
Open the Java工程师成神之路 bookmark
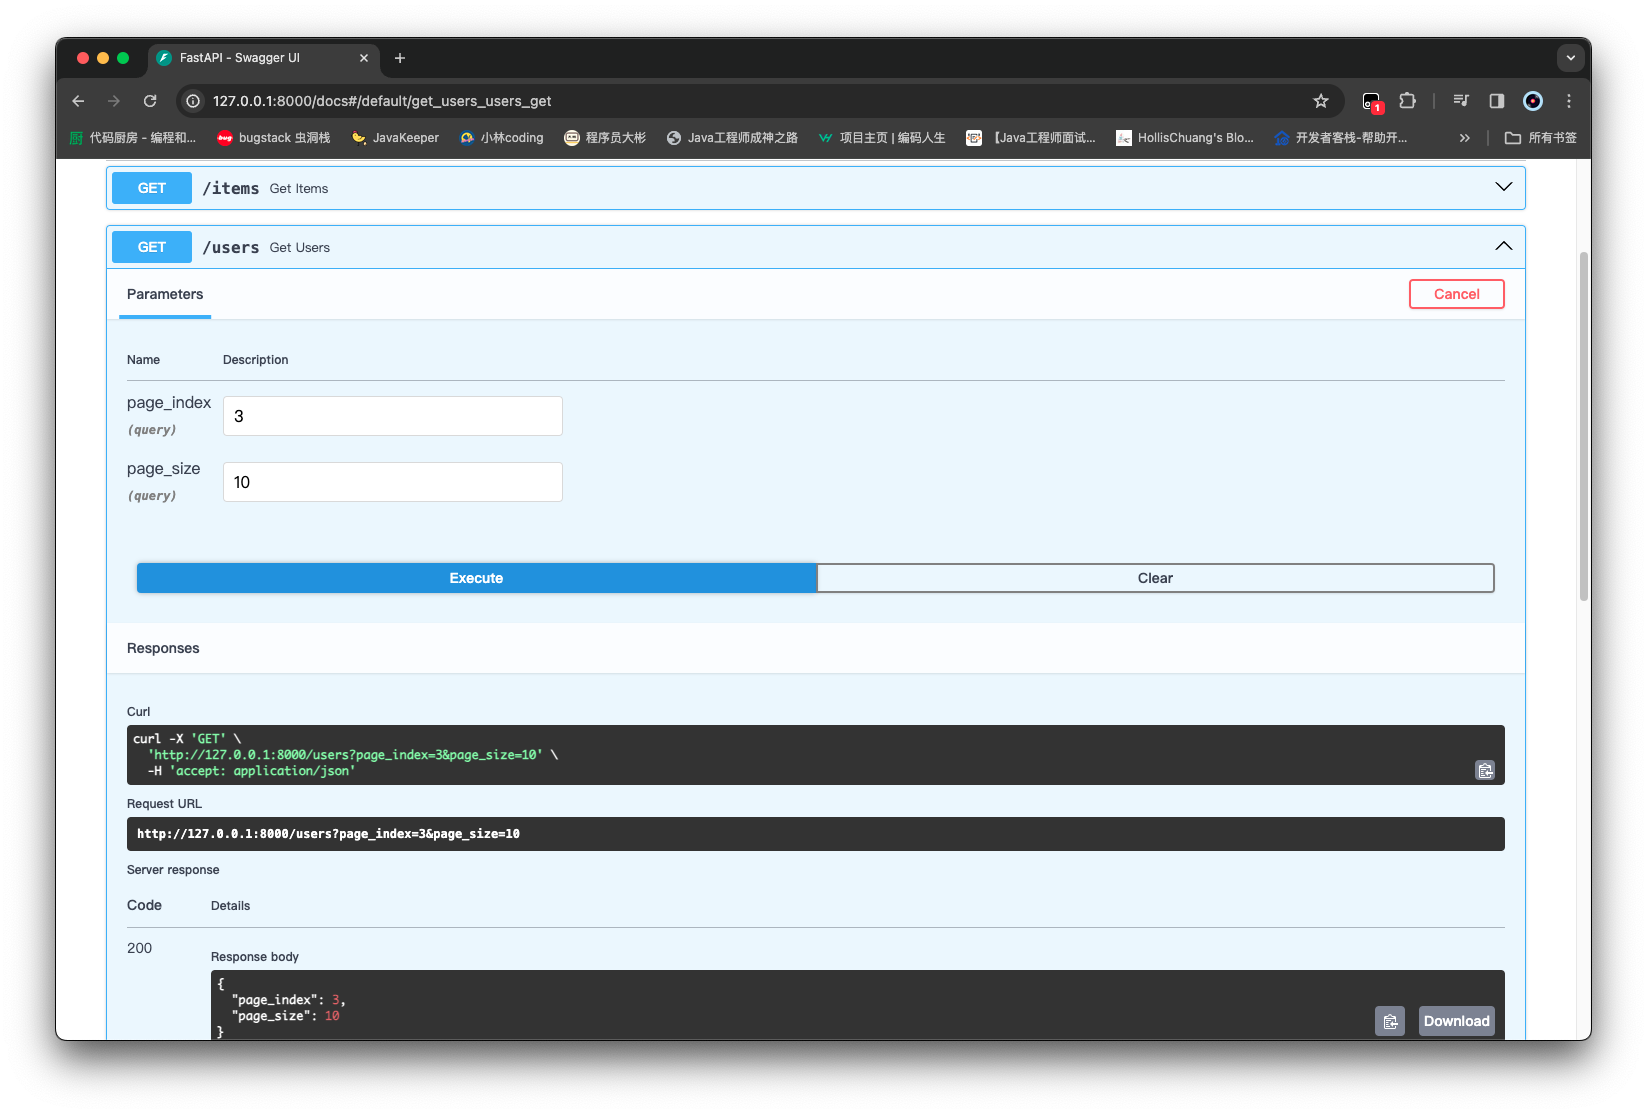pyautogui.click(x=732, y=138)
